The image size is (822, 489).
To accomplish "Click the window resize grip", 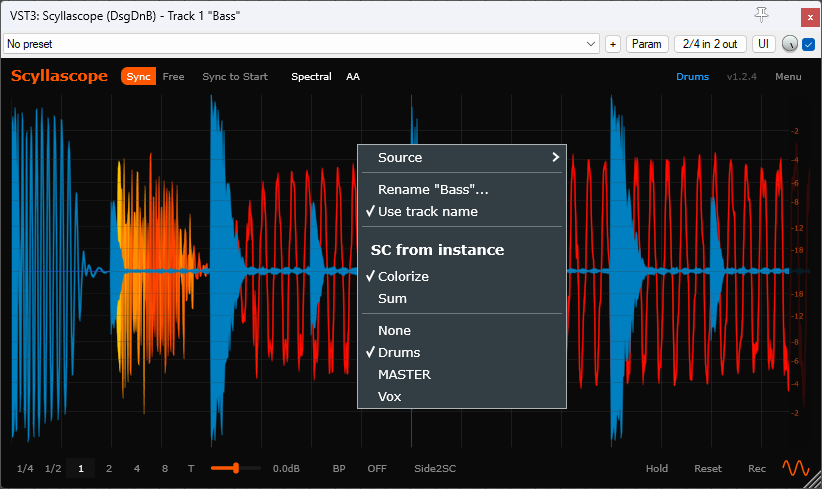I will coord(814,481).
